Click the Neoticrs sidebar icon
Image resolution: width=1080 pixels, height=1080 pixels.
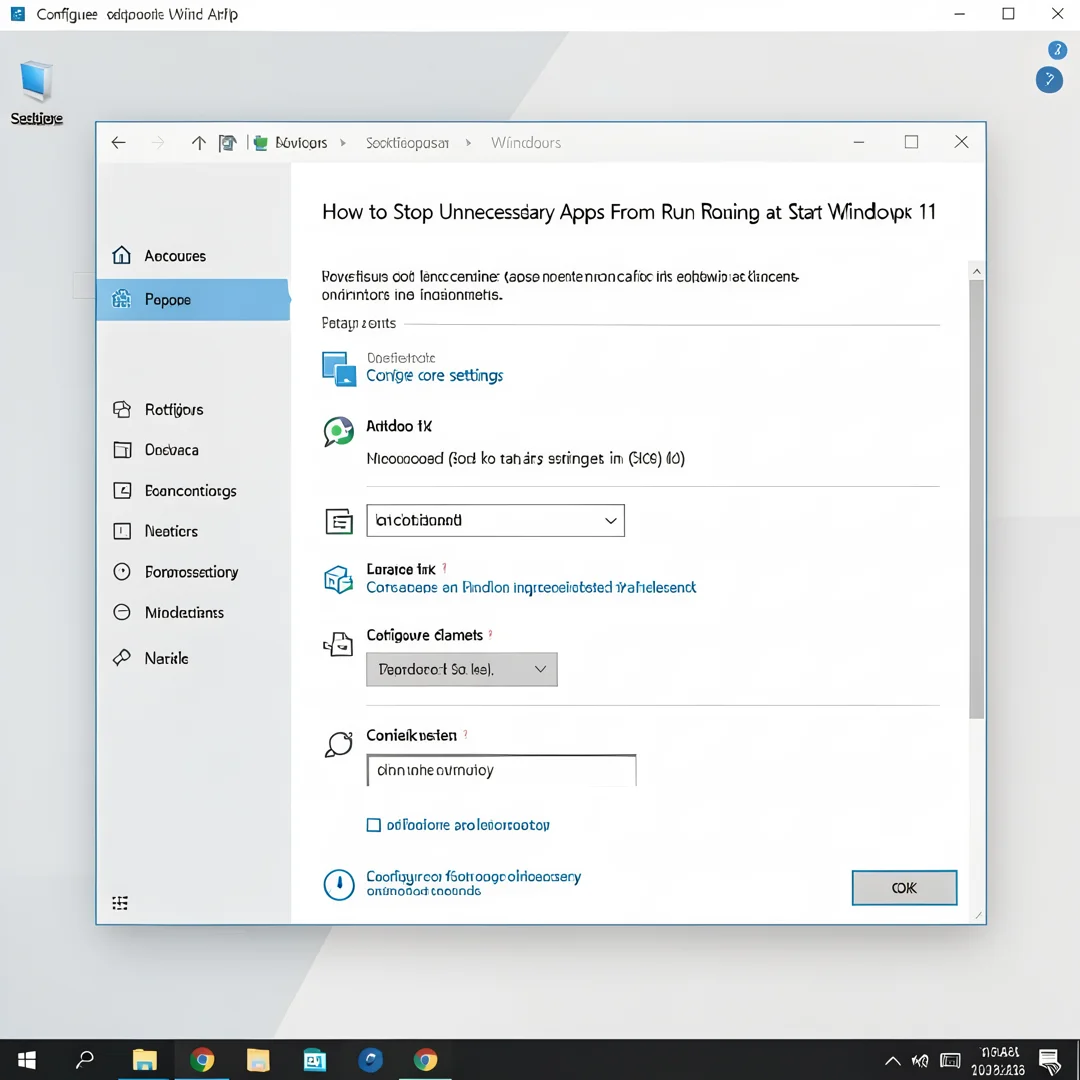pos(122,531)
